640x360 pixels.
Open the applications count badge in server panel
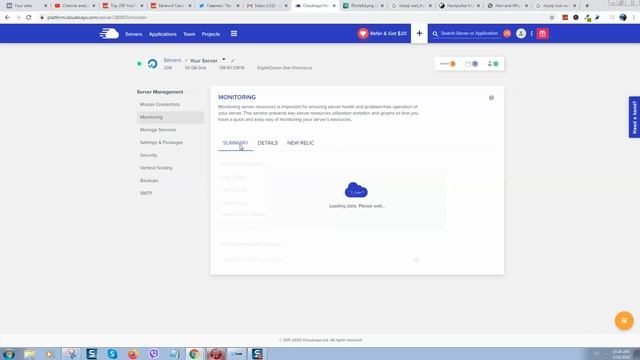pos(448,64)
